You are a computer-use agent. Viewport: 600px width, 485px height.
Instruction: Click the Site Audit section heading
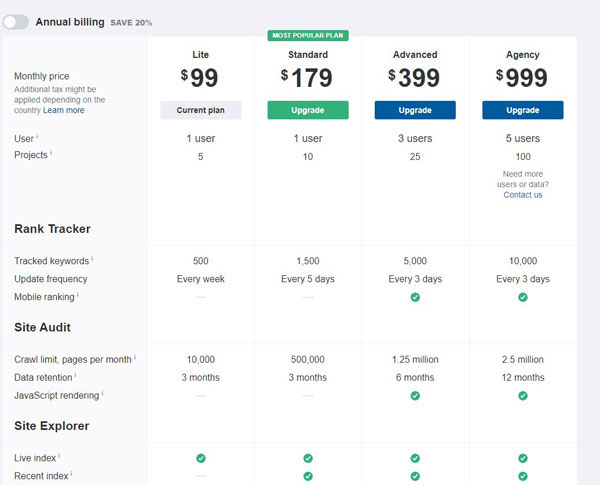[x=42, y=327]
